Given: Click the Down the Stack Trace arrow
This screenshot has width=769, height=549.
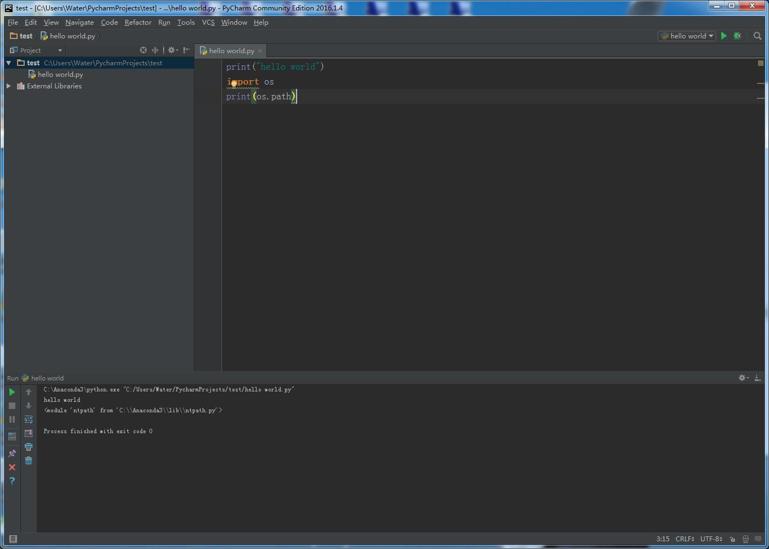Looking at the screenshot, I should tap(28, 406).
